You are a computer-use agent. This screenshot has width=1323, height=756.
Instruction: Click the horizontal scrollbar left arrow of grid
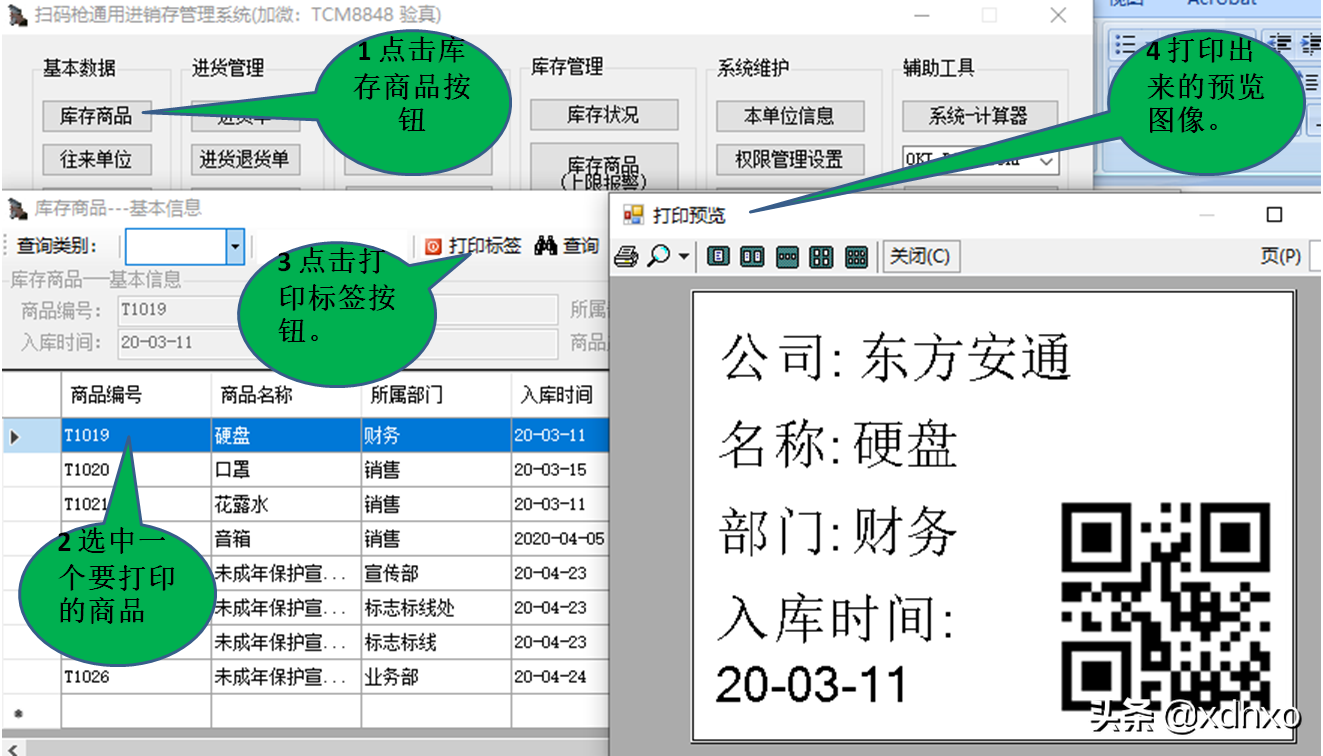[x=11, y=747]
